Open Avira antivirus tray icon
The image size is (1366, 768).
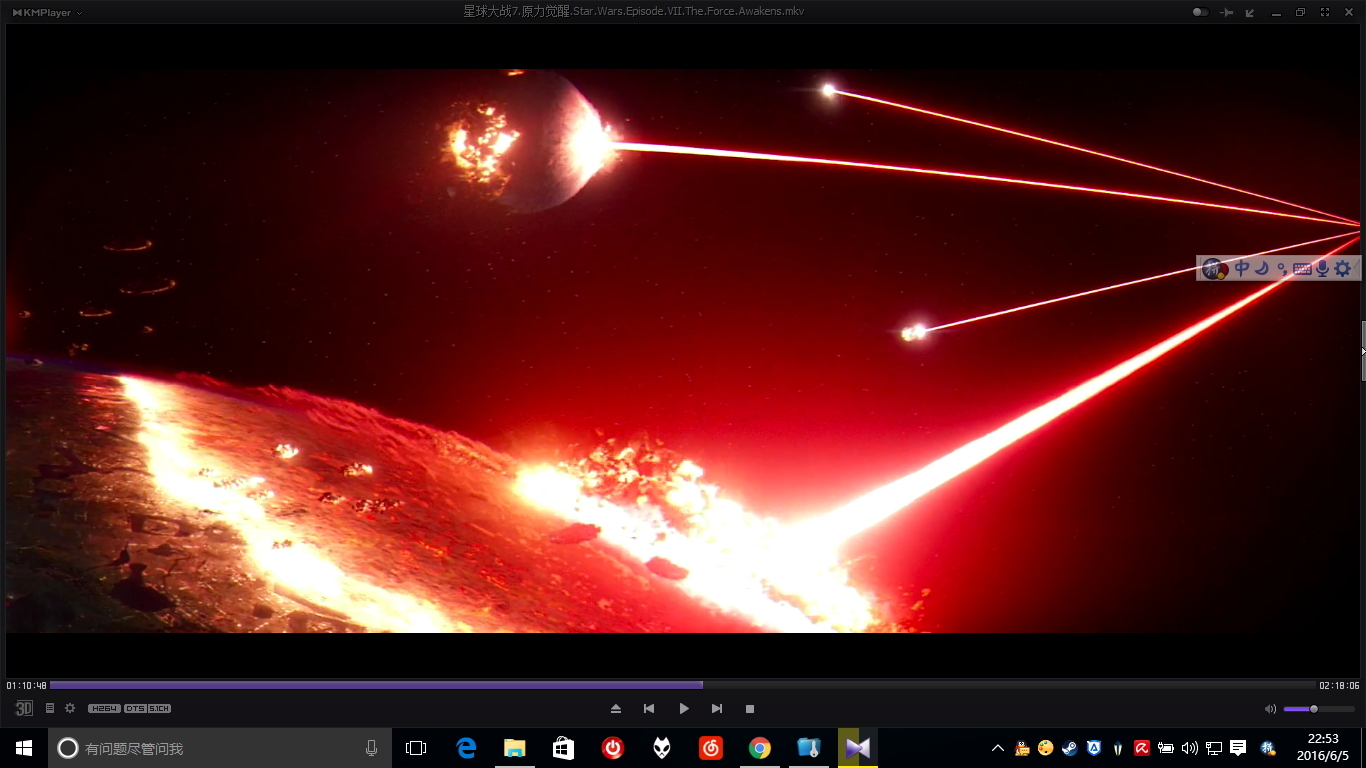coord(1142,748)
